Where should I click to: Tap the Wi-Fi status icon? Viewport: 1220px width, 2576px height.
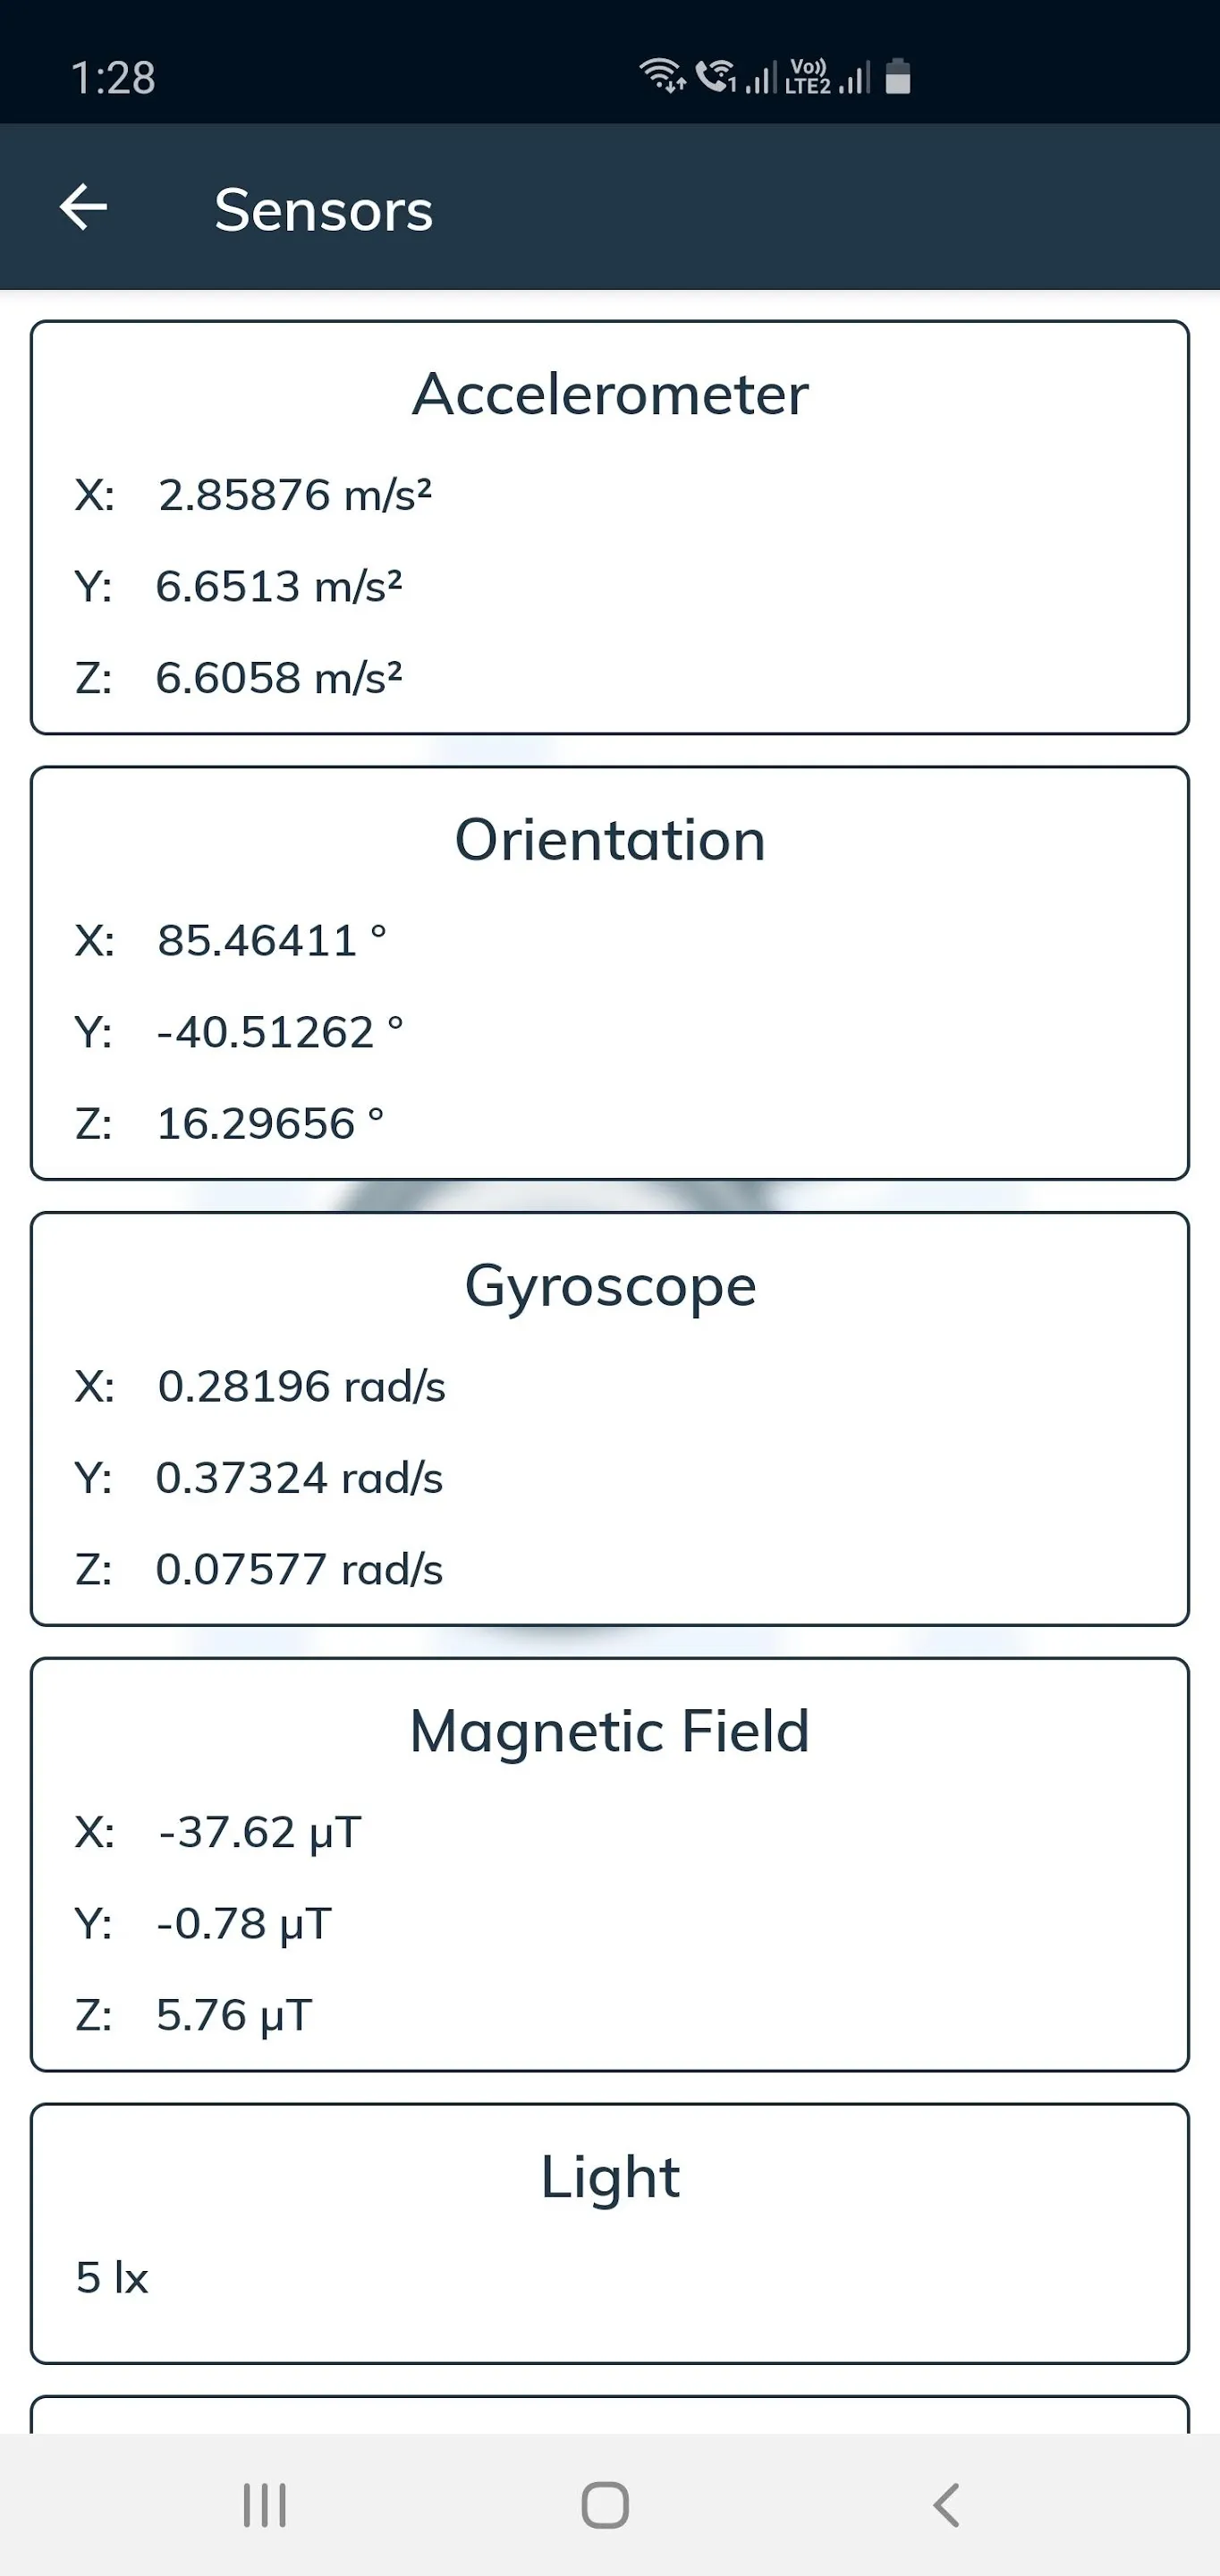pyautogui.click(x=662, y=76)
